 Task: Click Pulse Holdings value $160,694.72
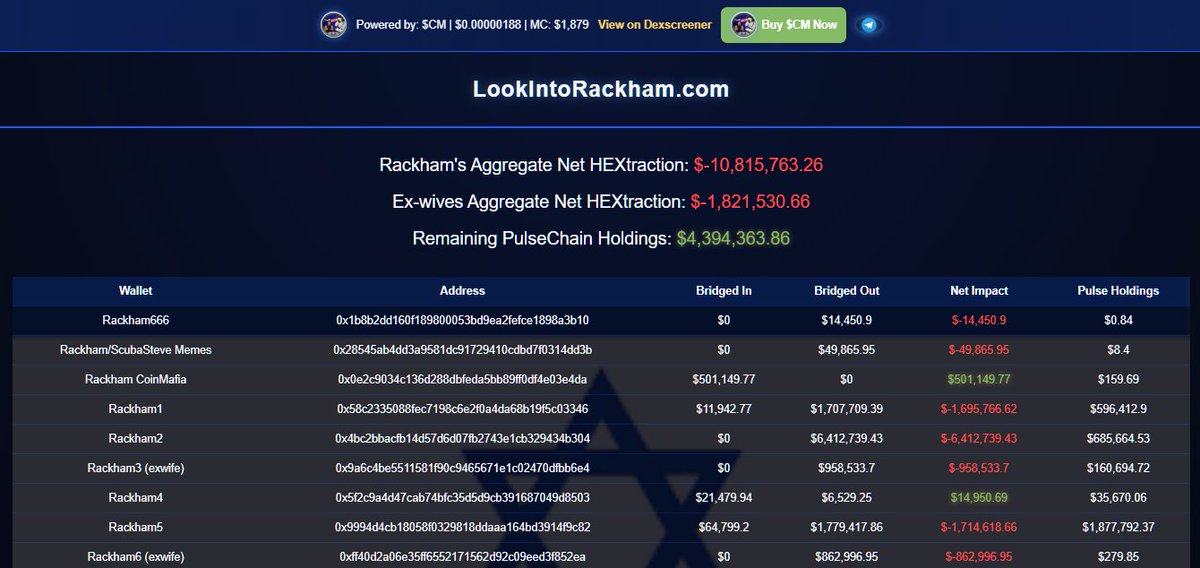1118,468
